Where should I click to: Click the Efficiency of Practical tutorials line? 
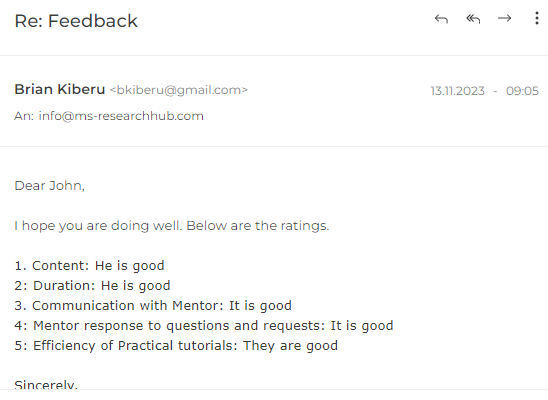[x=176, y=345]
